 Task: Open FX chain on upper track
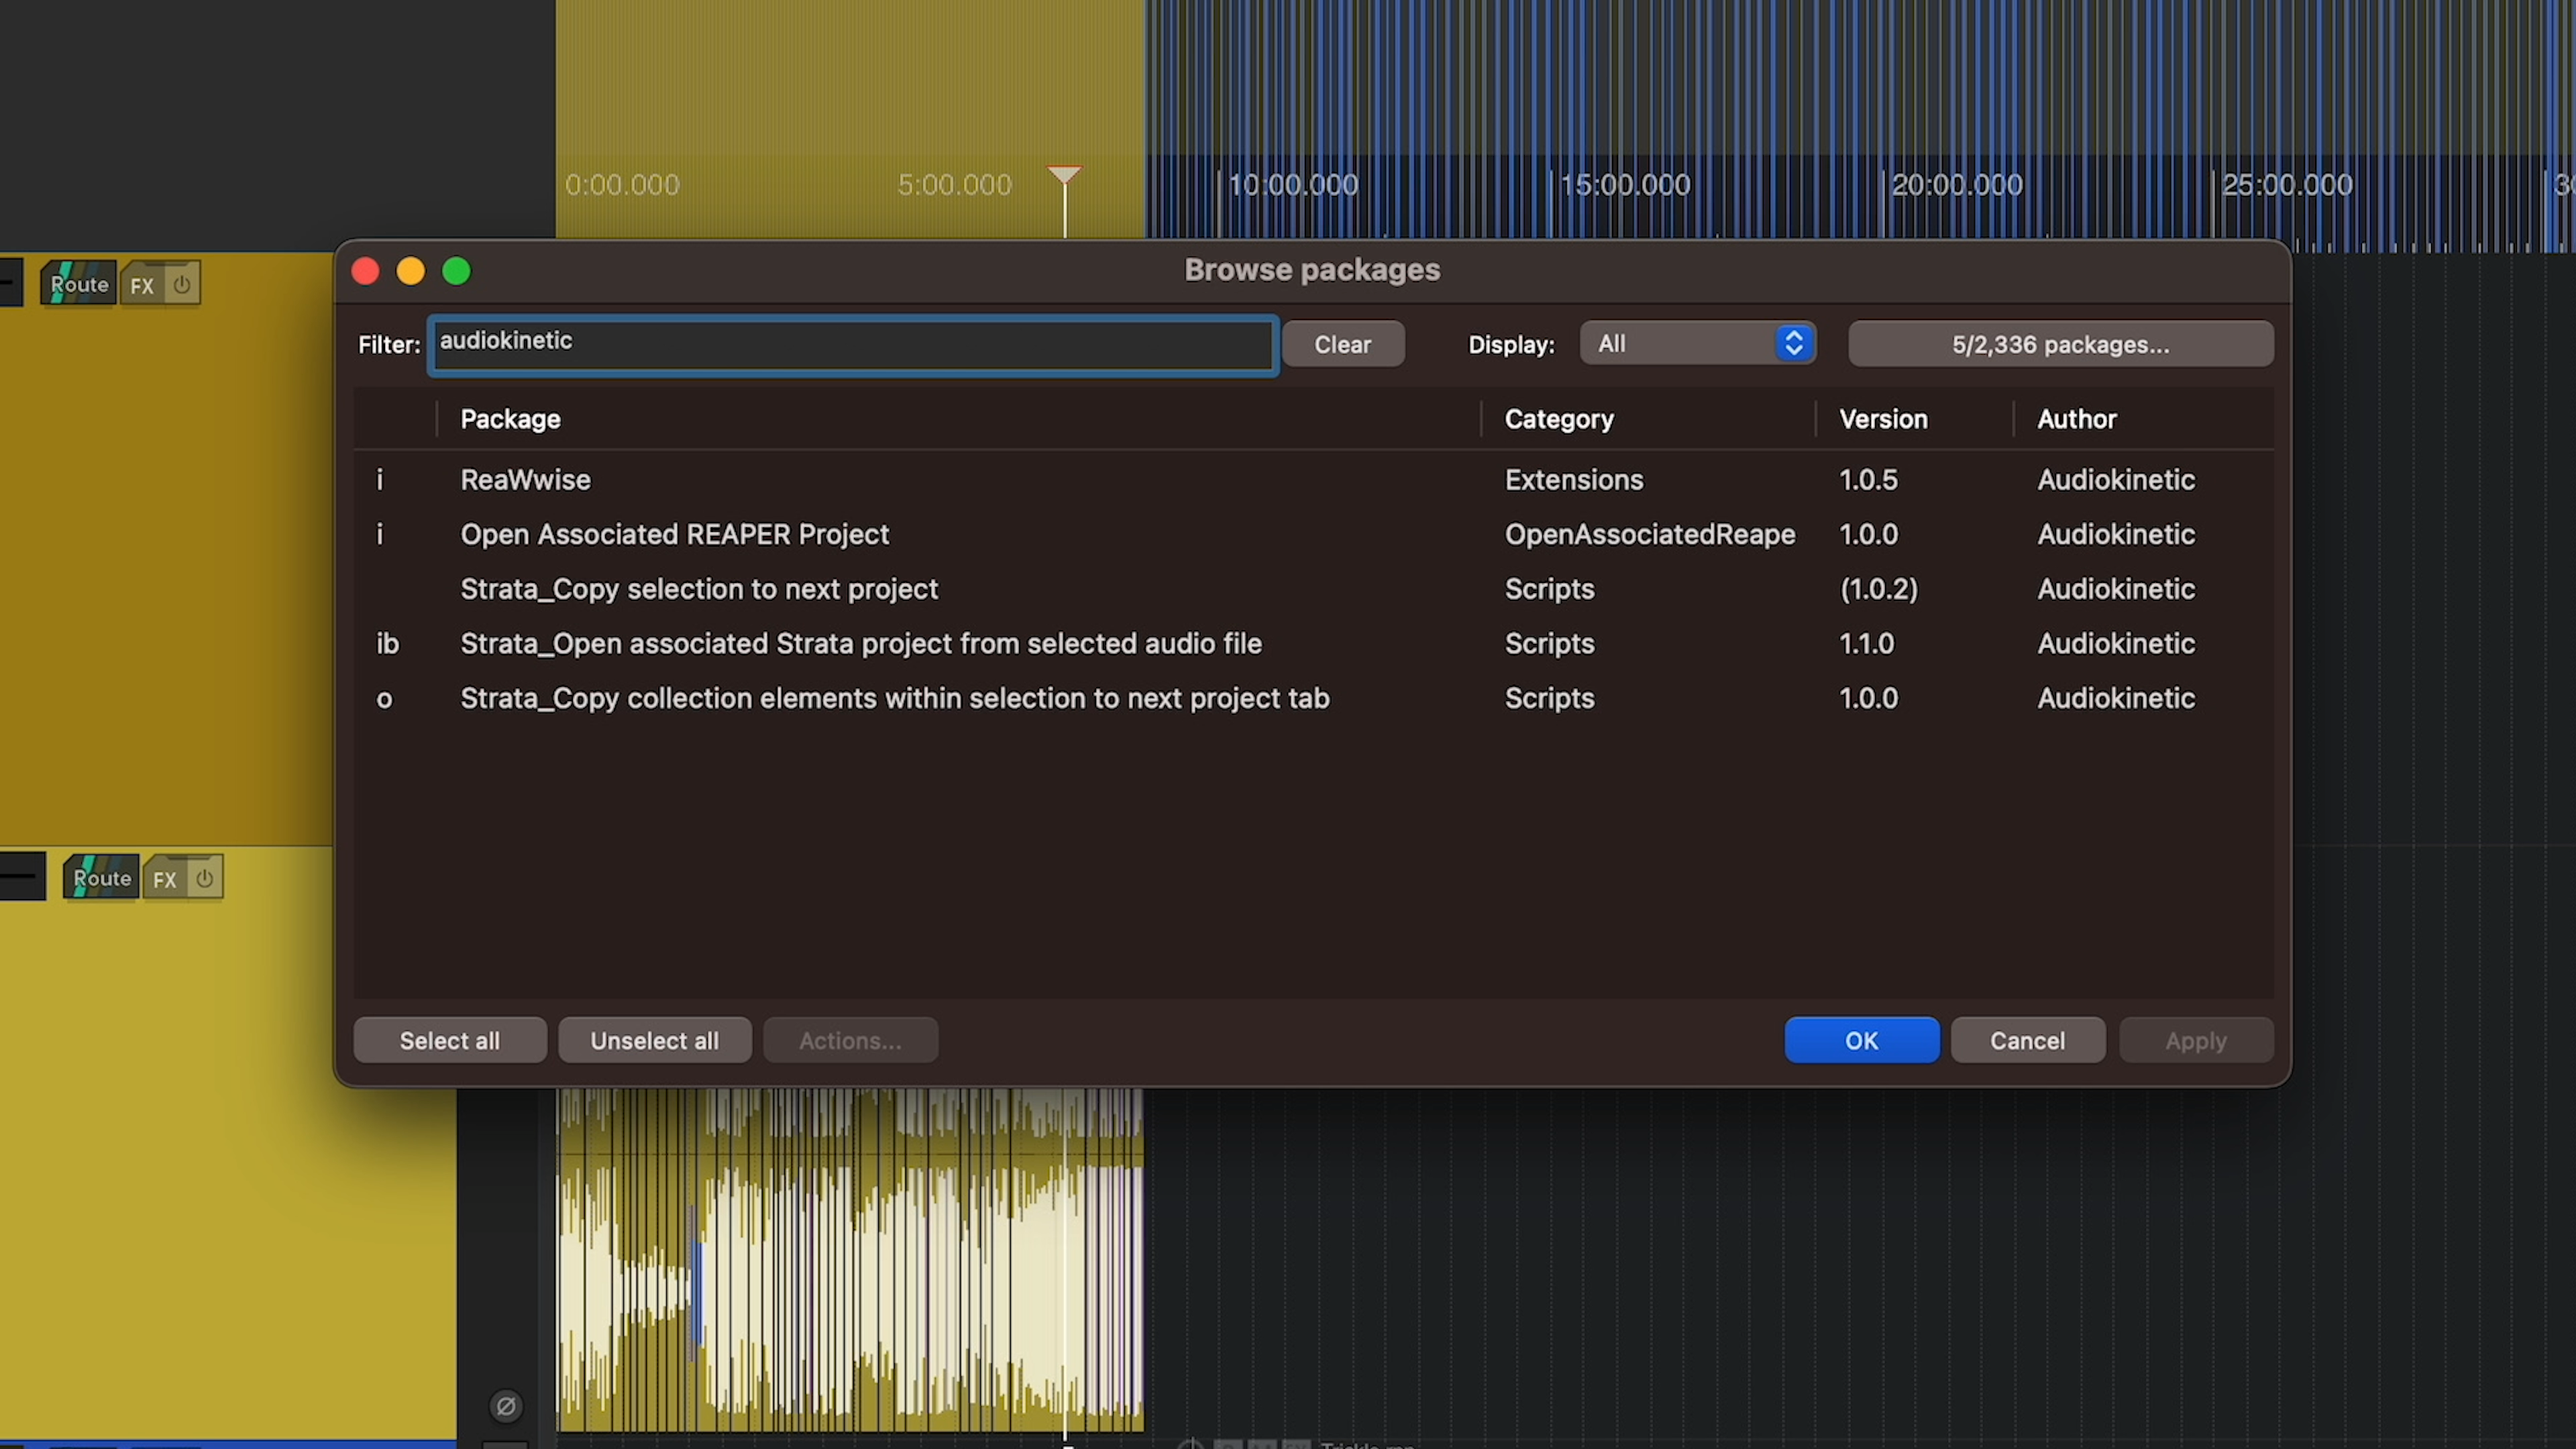click(142, 285)
